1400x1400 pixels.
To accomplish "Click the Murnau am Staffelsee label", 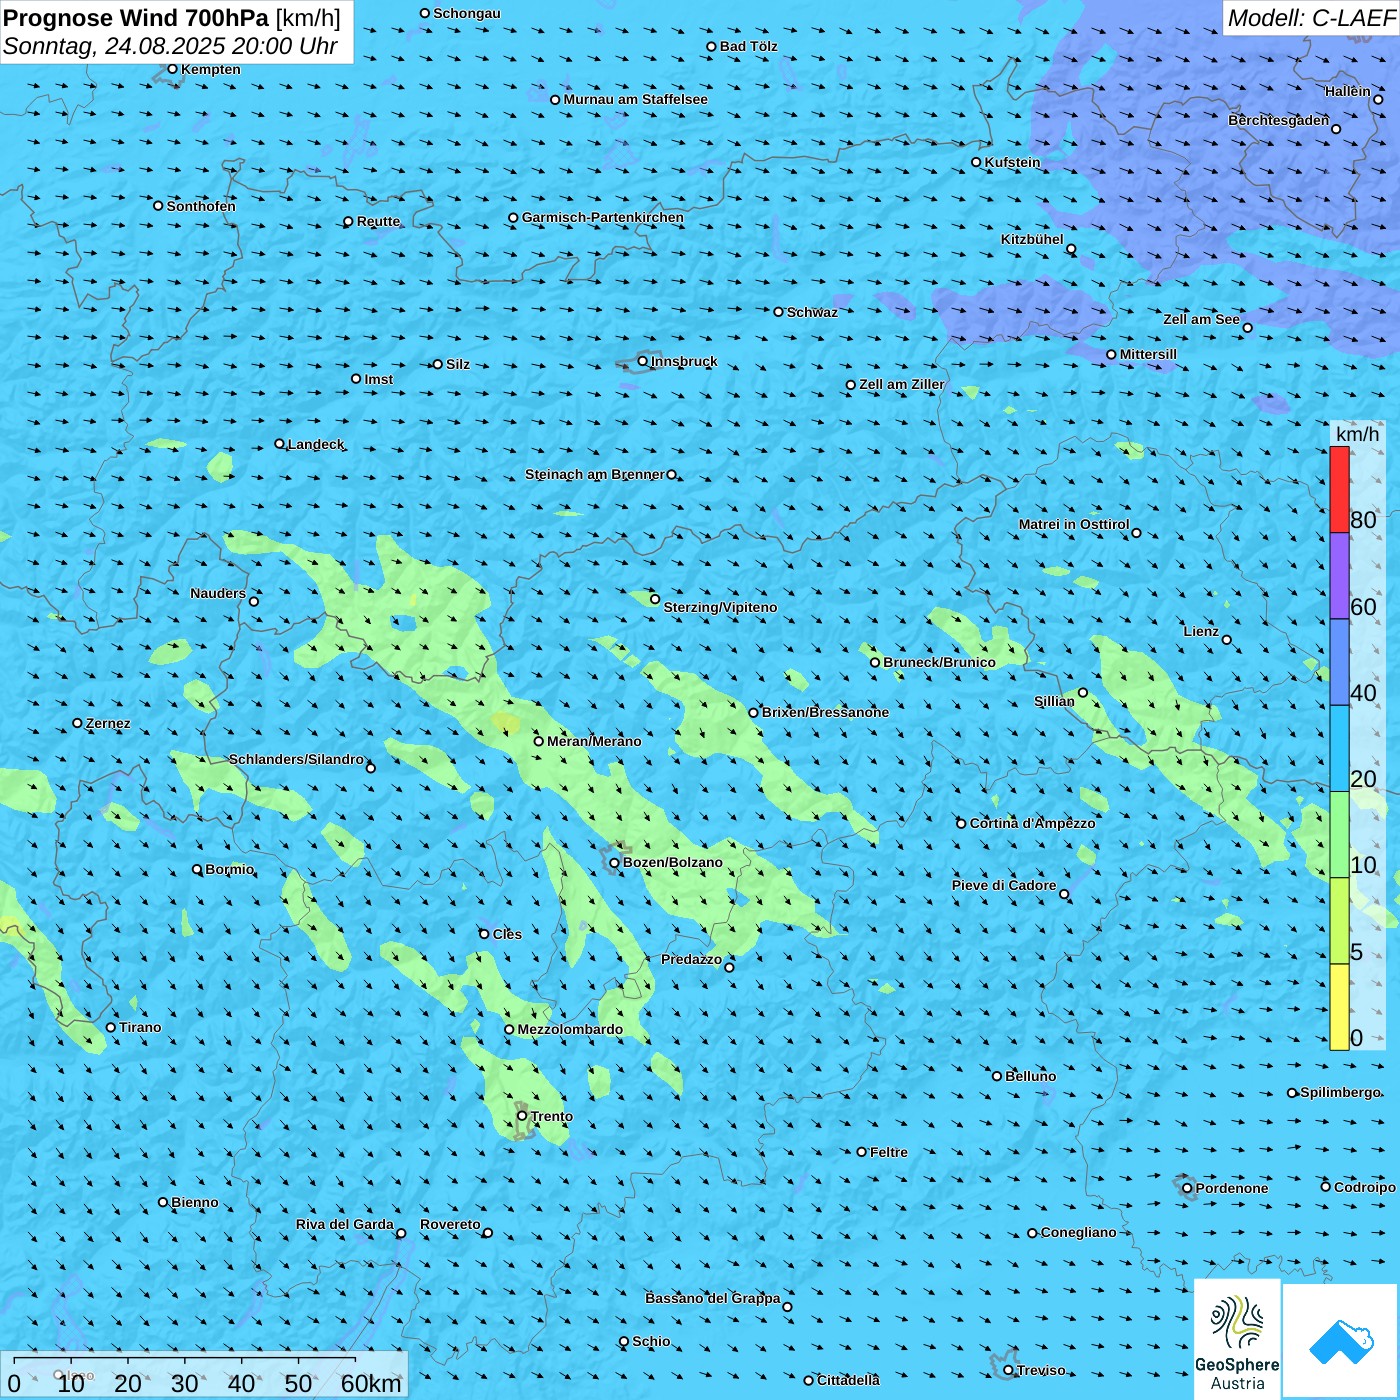I will pos(635,99).
